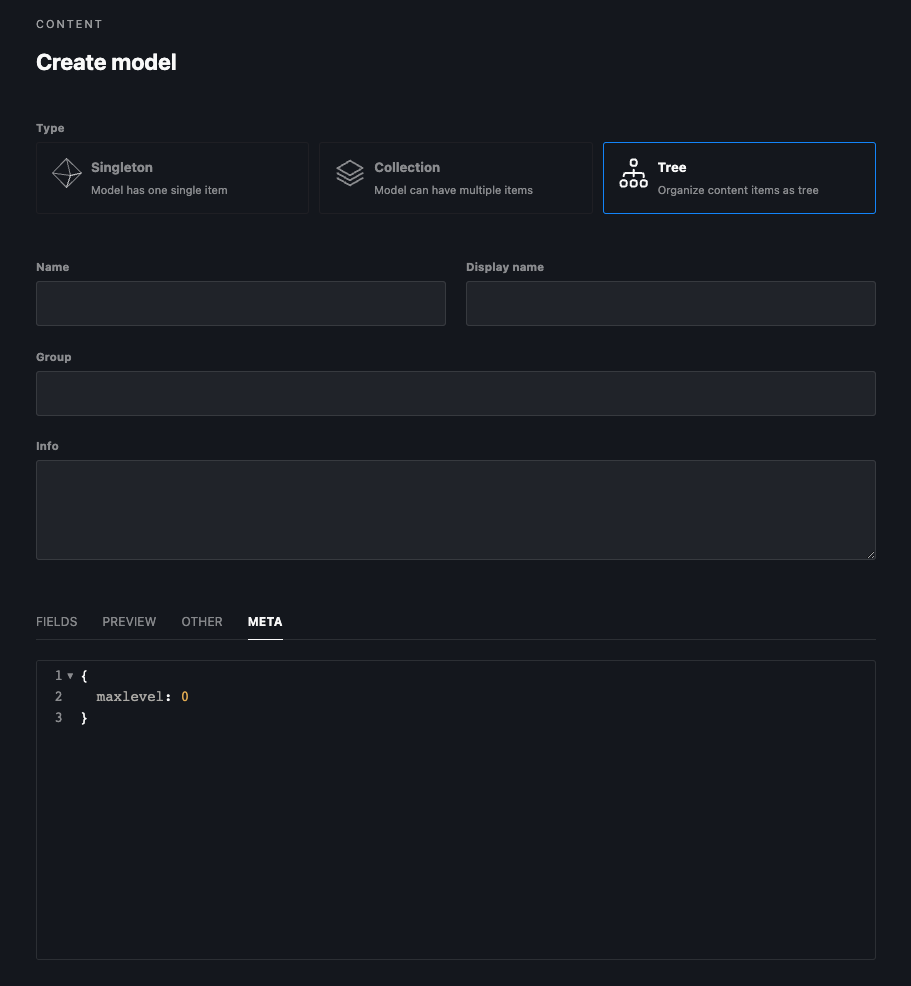This screenshot has width=911, height=986.
Task: Open the CONTENT breadcrumb link
Action: click(x=69, y=24)
